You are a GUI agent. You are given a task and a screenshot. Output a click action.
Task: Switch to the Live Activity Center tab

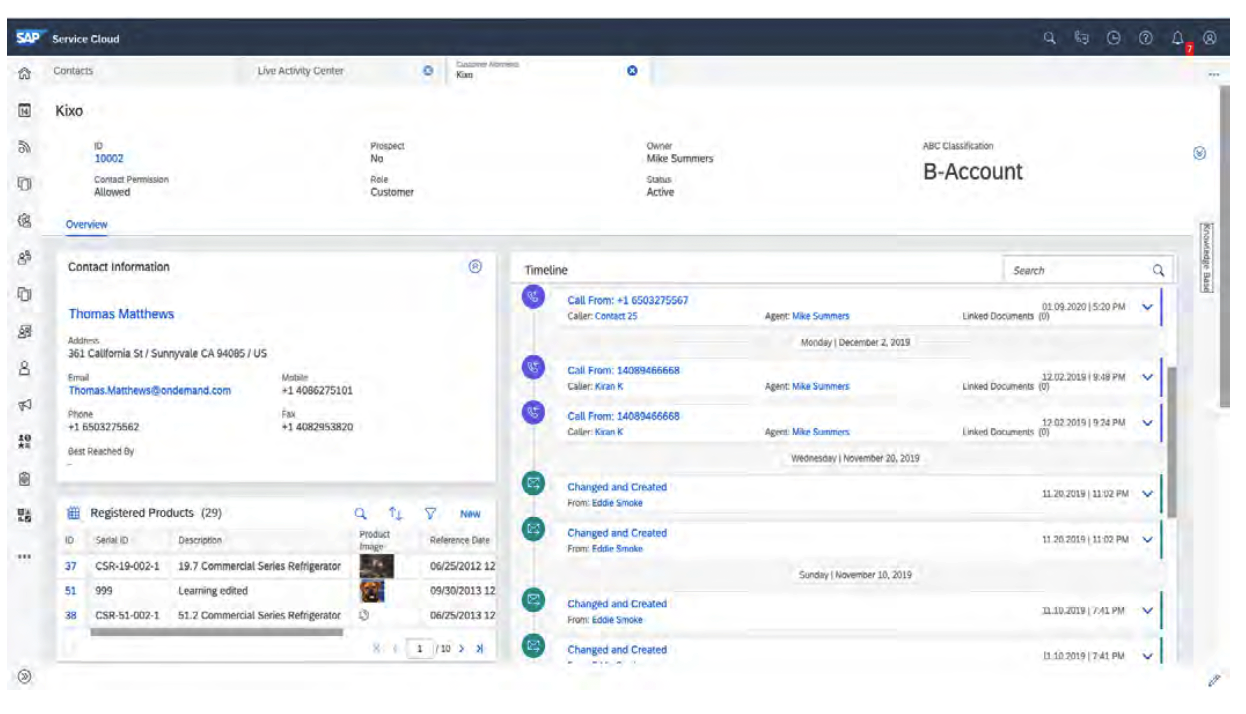pos(300,69)
